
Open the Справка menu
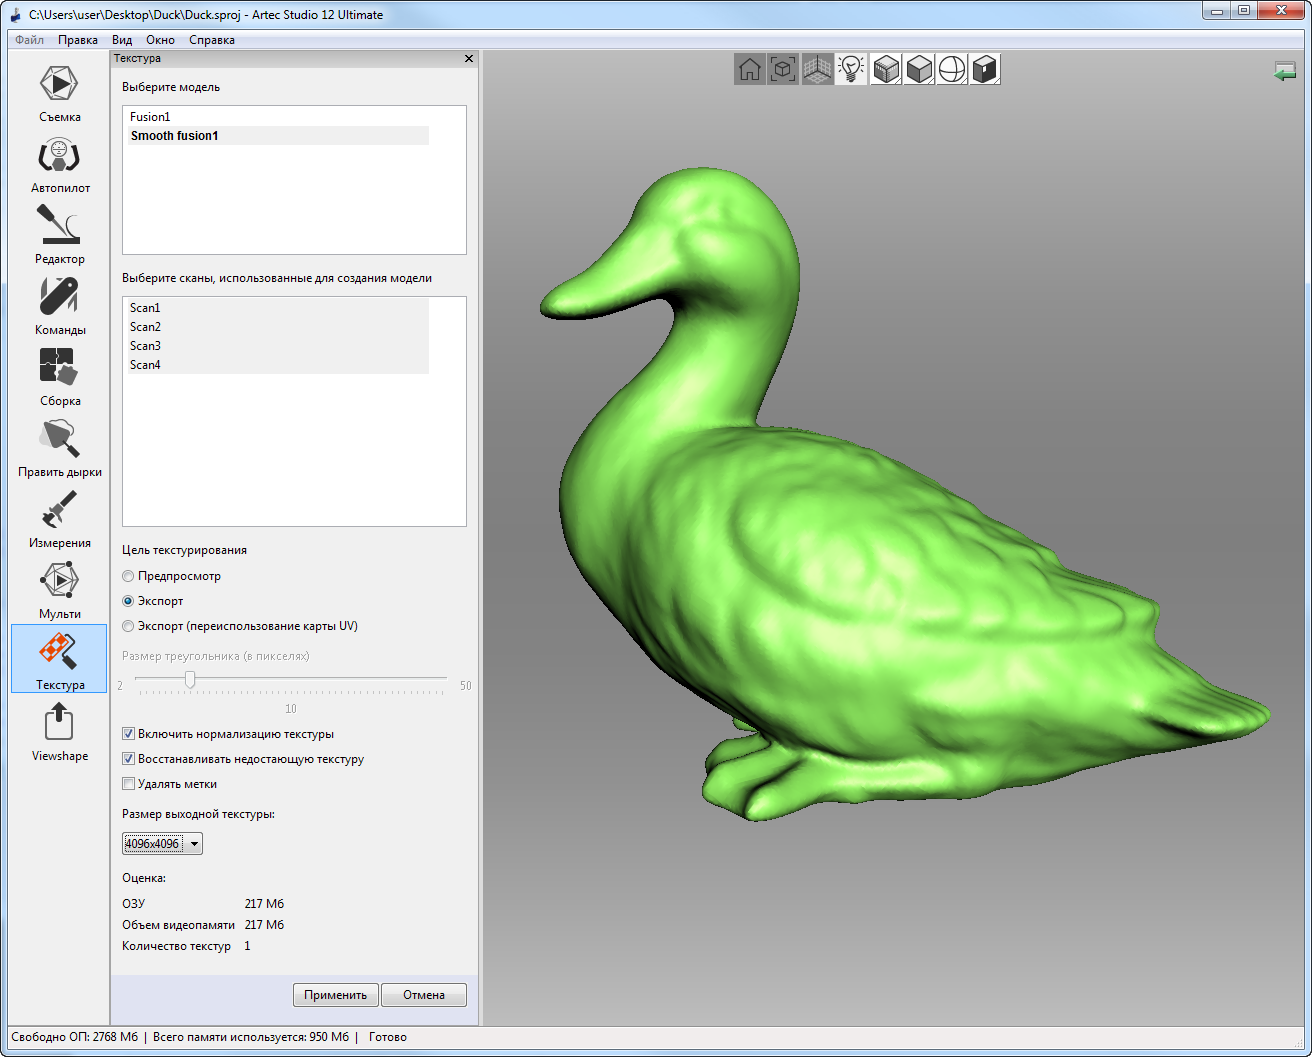[212, 40]
